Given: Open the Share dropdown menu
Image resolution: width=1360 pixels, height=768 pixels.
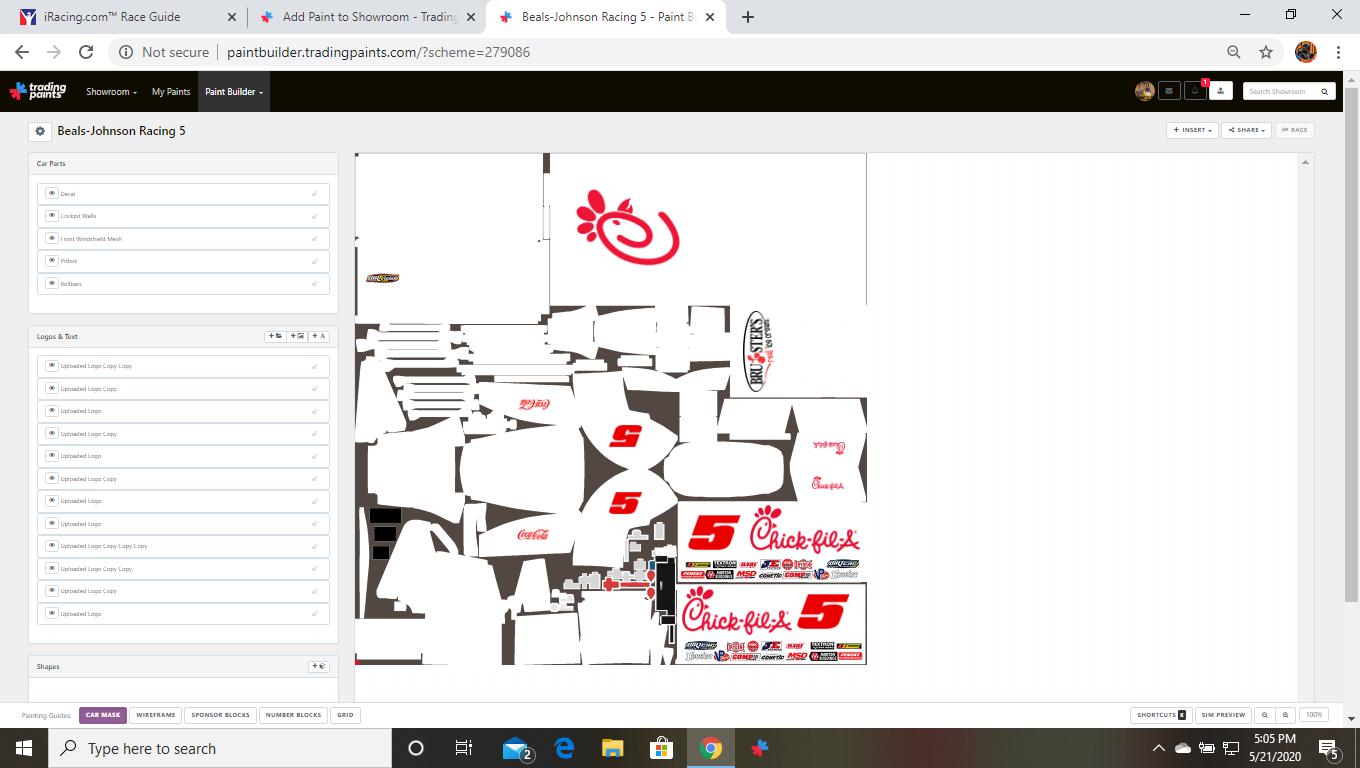Looking at the screenshot, I should click(x=1247, y=130).
